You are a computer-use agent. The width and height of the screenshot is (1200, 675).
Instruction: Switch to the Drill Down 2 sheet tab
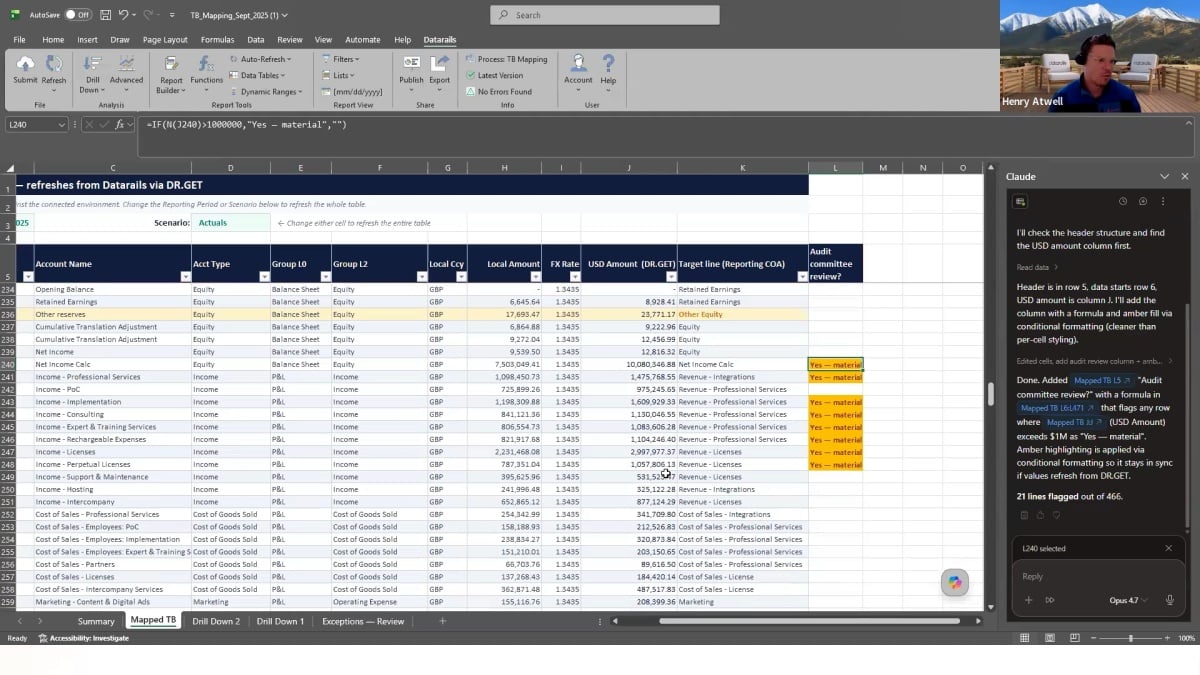tap(216, 621)
